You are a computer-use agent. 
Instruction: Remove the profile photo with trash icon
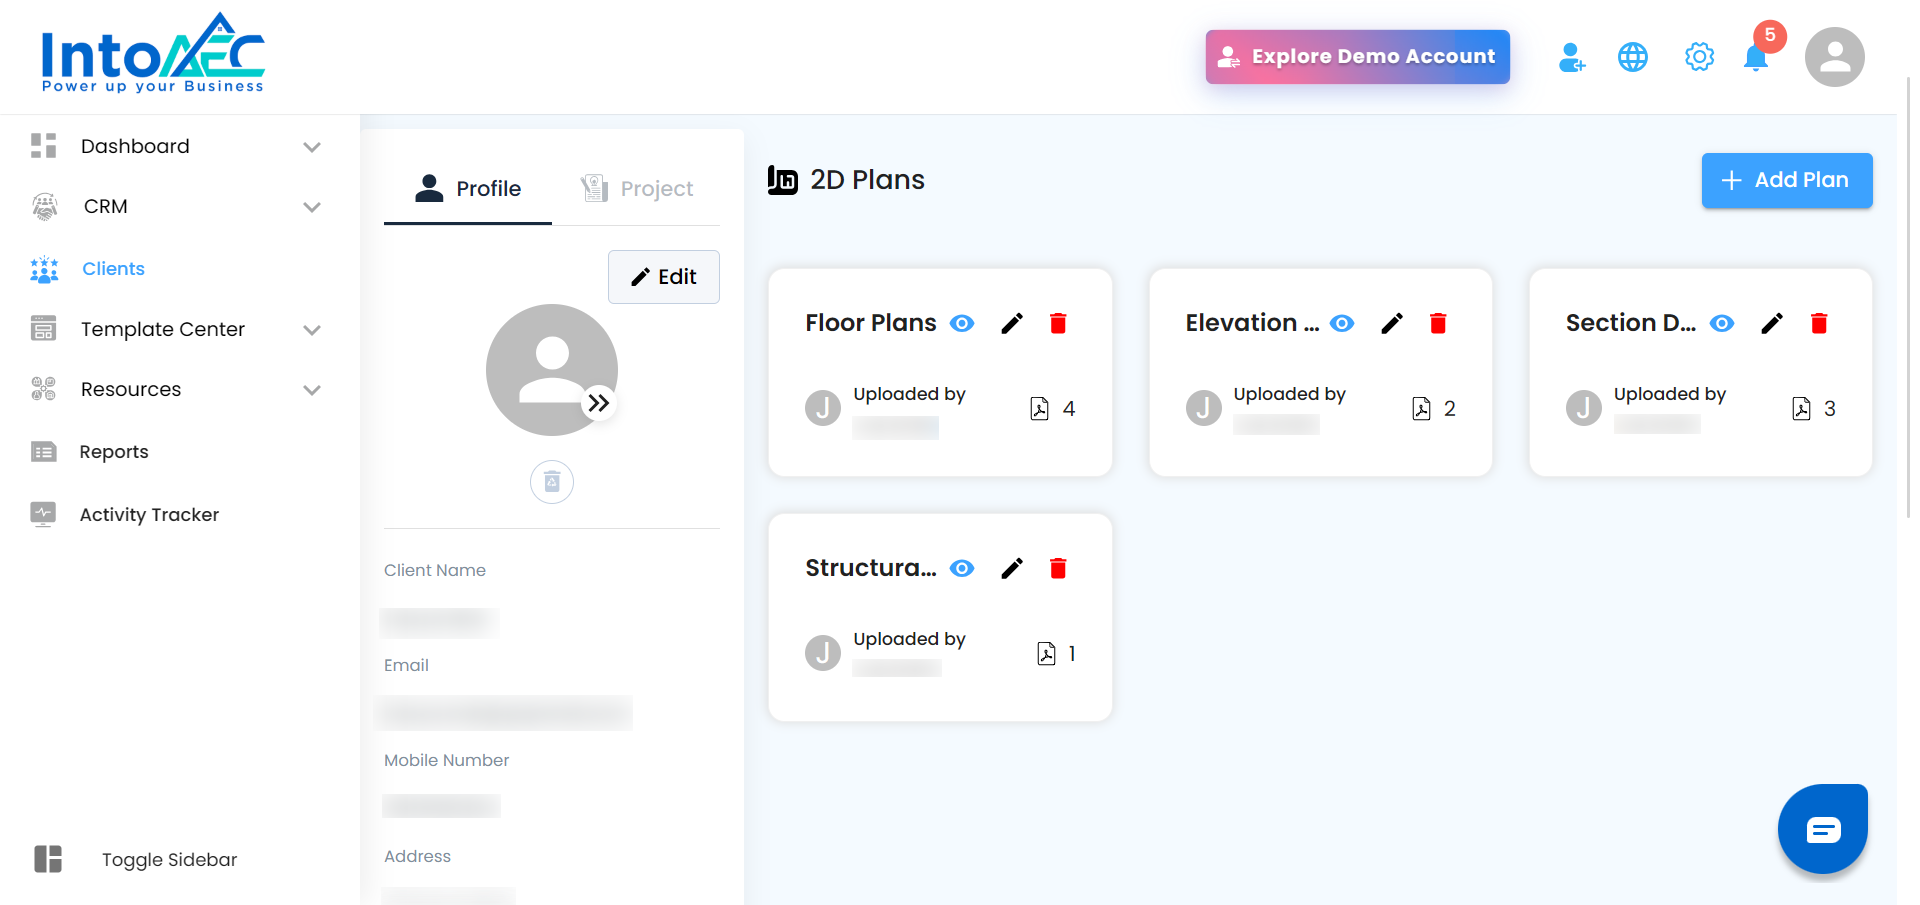pos(552,482)
